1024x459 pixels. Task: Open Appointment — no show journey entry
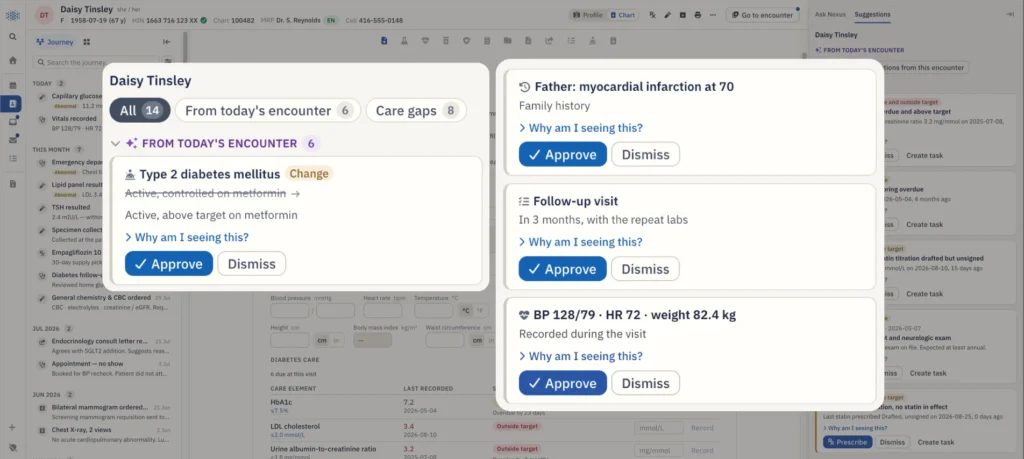point(105,368)
